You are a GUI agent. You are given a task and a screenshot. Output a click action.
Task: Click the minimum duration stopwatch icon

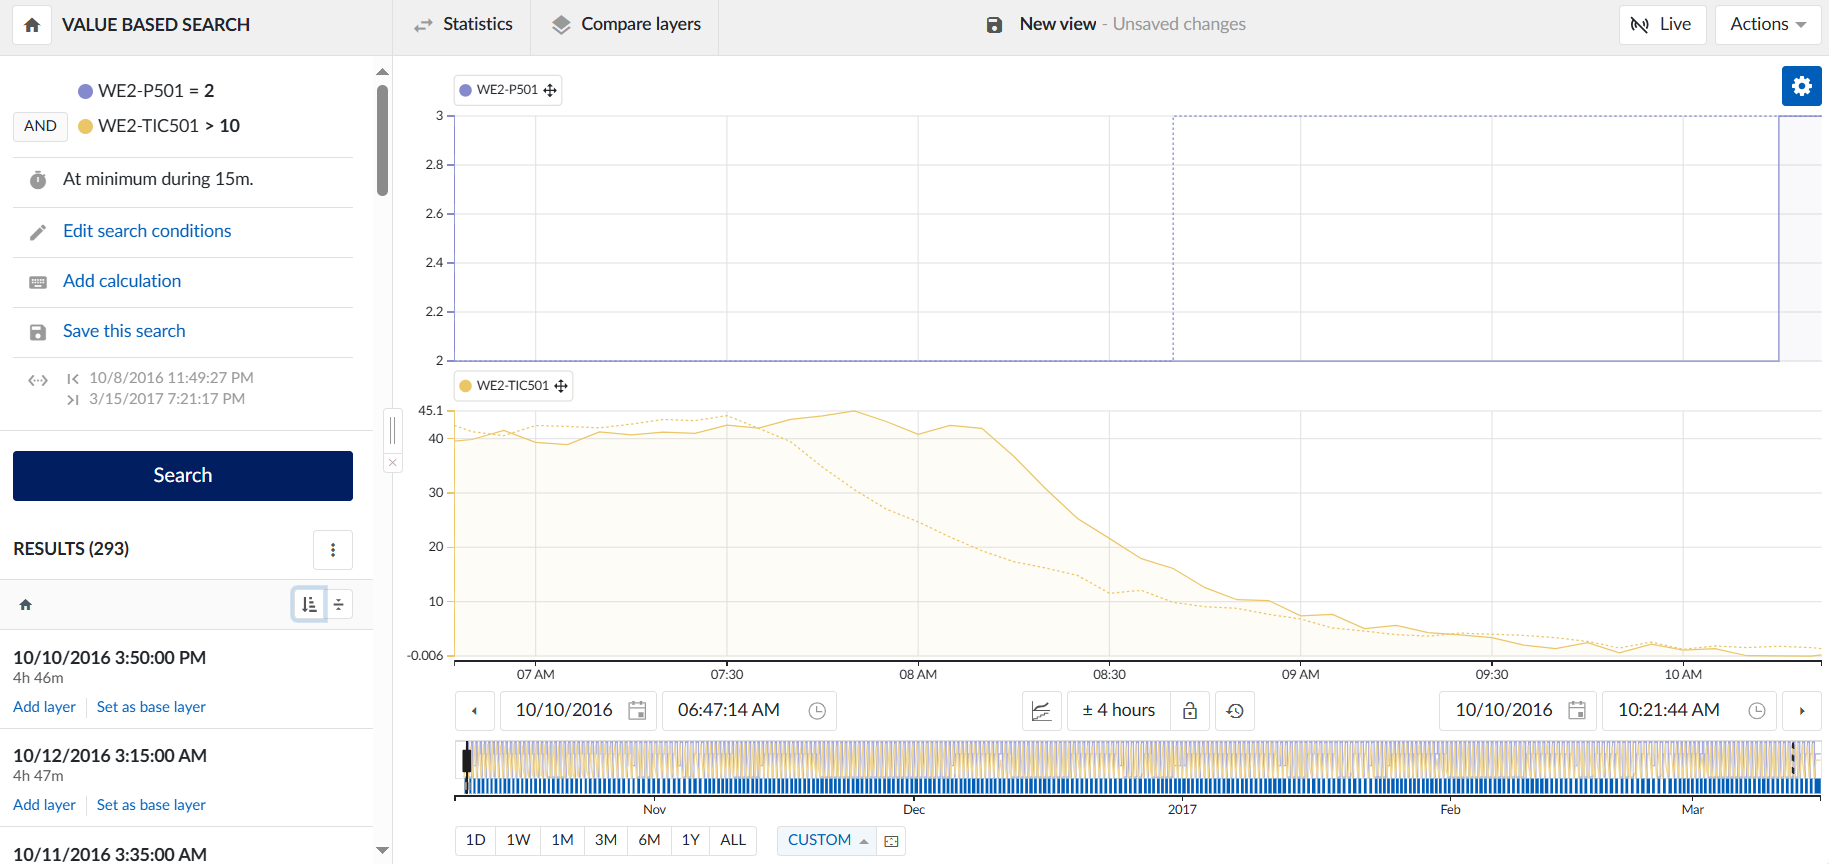click(38, 180)
